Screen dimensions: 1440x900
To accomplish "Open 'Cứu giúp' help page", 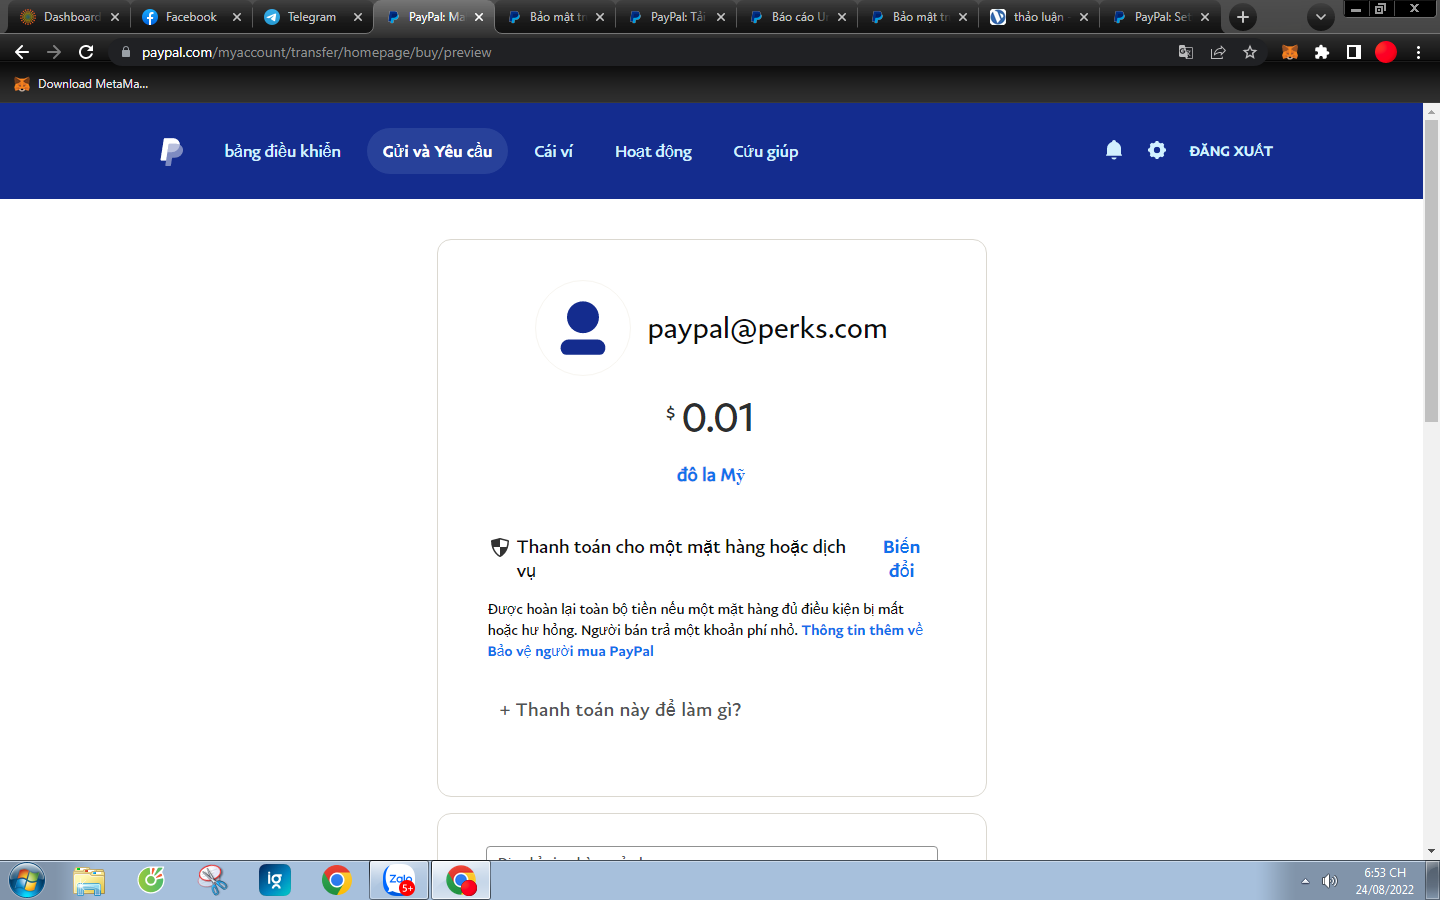I will (x=766, y=151).
